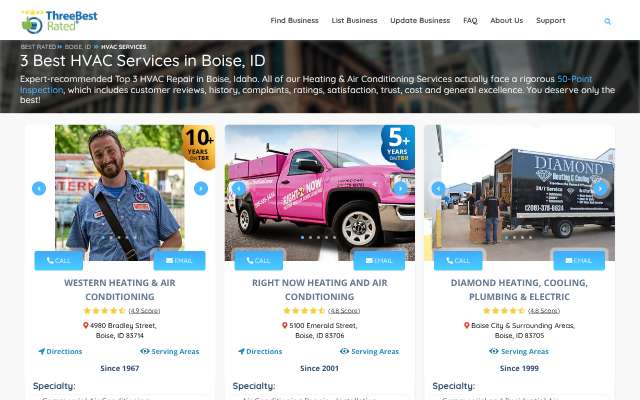
Task: Open Update Business menu item
Action: pos(420,20)
